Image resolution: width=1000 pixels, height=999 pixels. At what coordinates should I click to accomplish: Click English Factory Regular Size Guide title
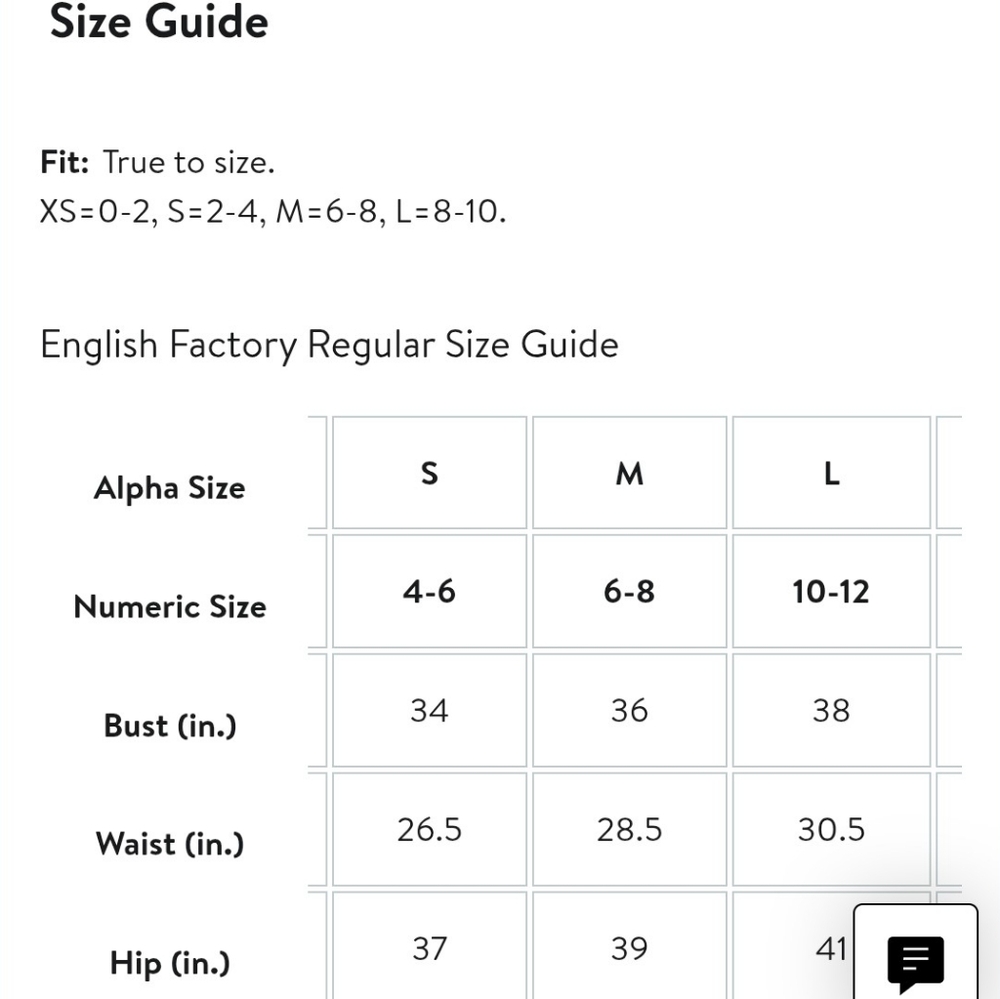point(329,345)
